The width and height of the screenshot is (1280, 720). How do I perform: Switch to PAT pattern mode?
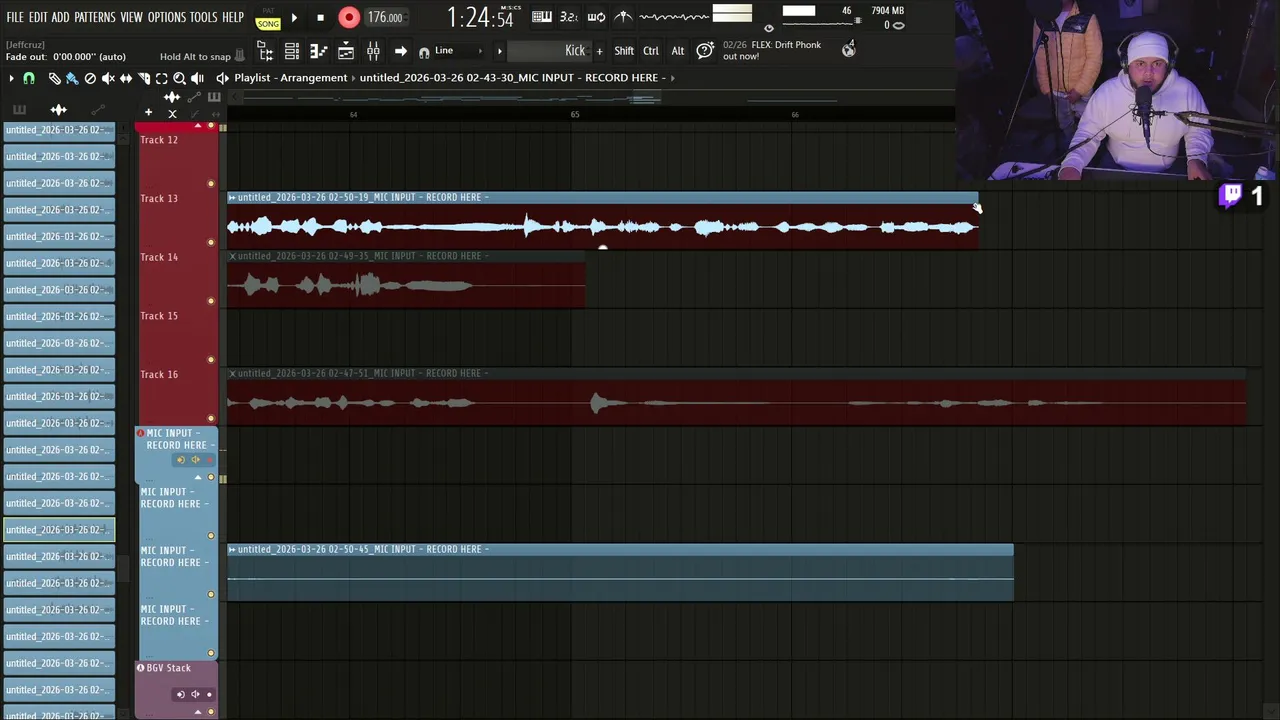(x=268, y=11)
